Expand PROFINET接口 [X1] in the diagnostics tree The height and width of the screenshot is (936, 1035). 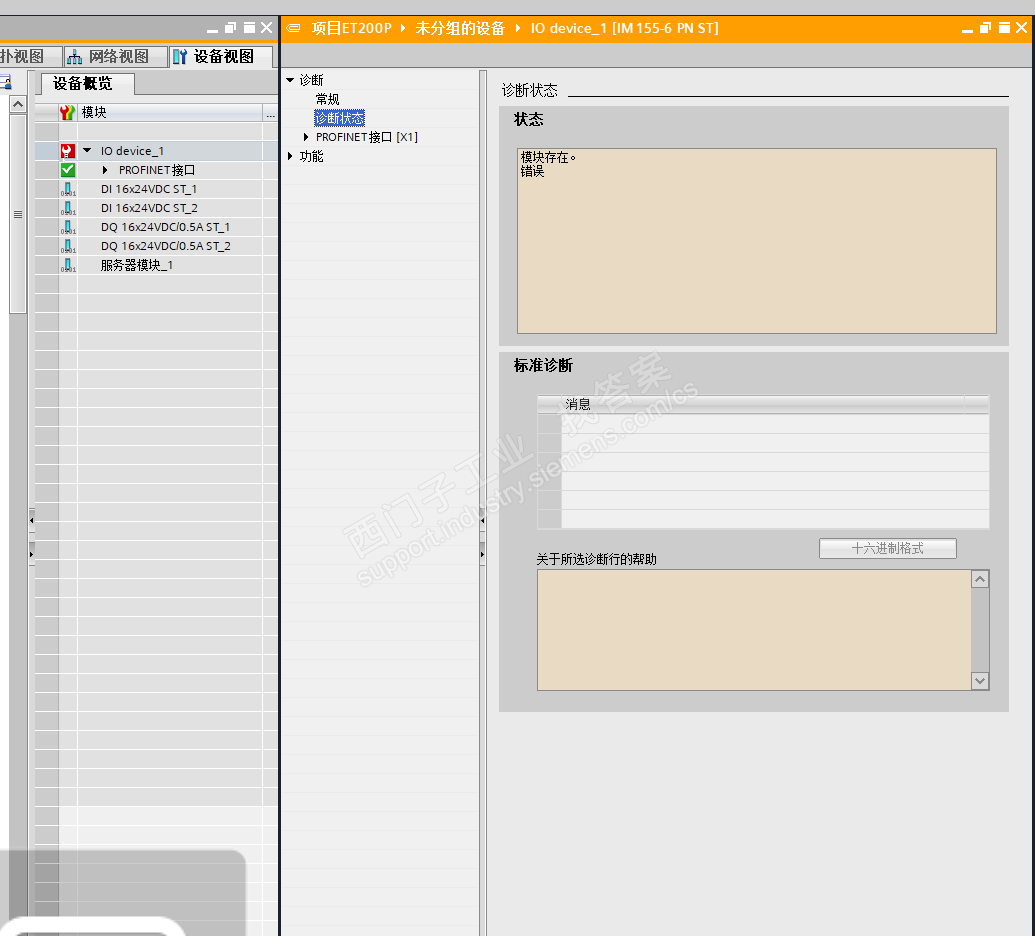(x=306, y=137)
